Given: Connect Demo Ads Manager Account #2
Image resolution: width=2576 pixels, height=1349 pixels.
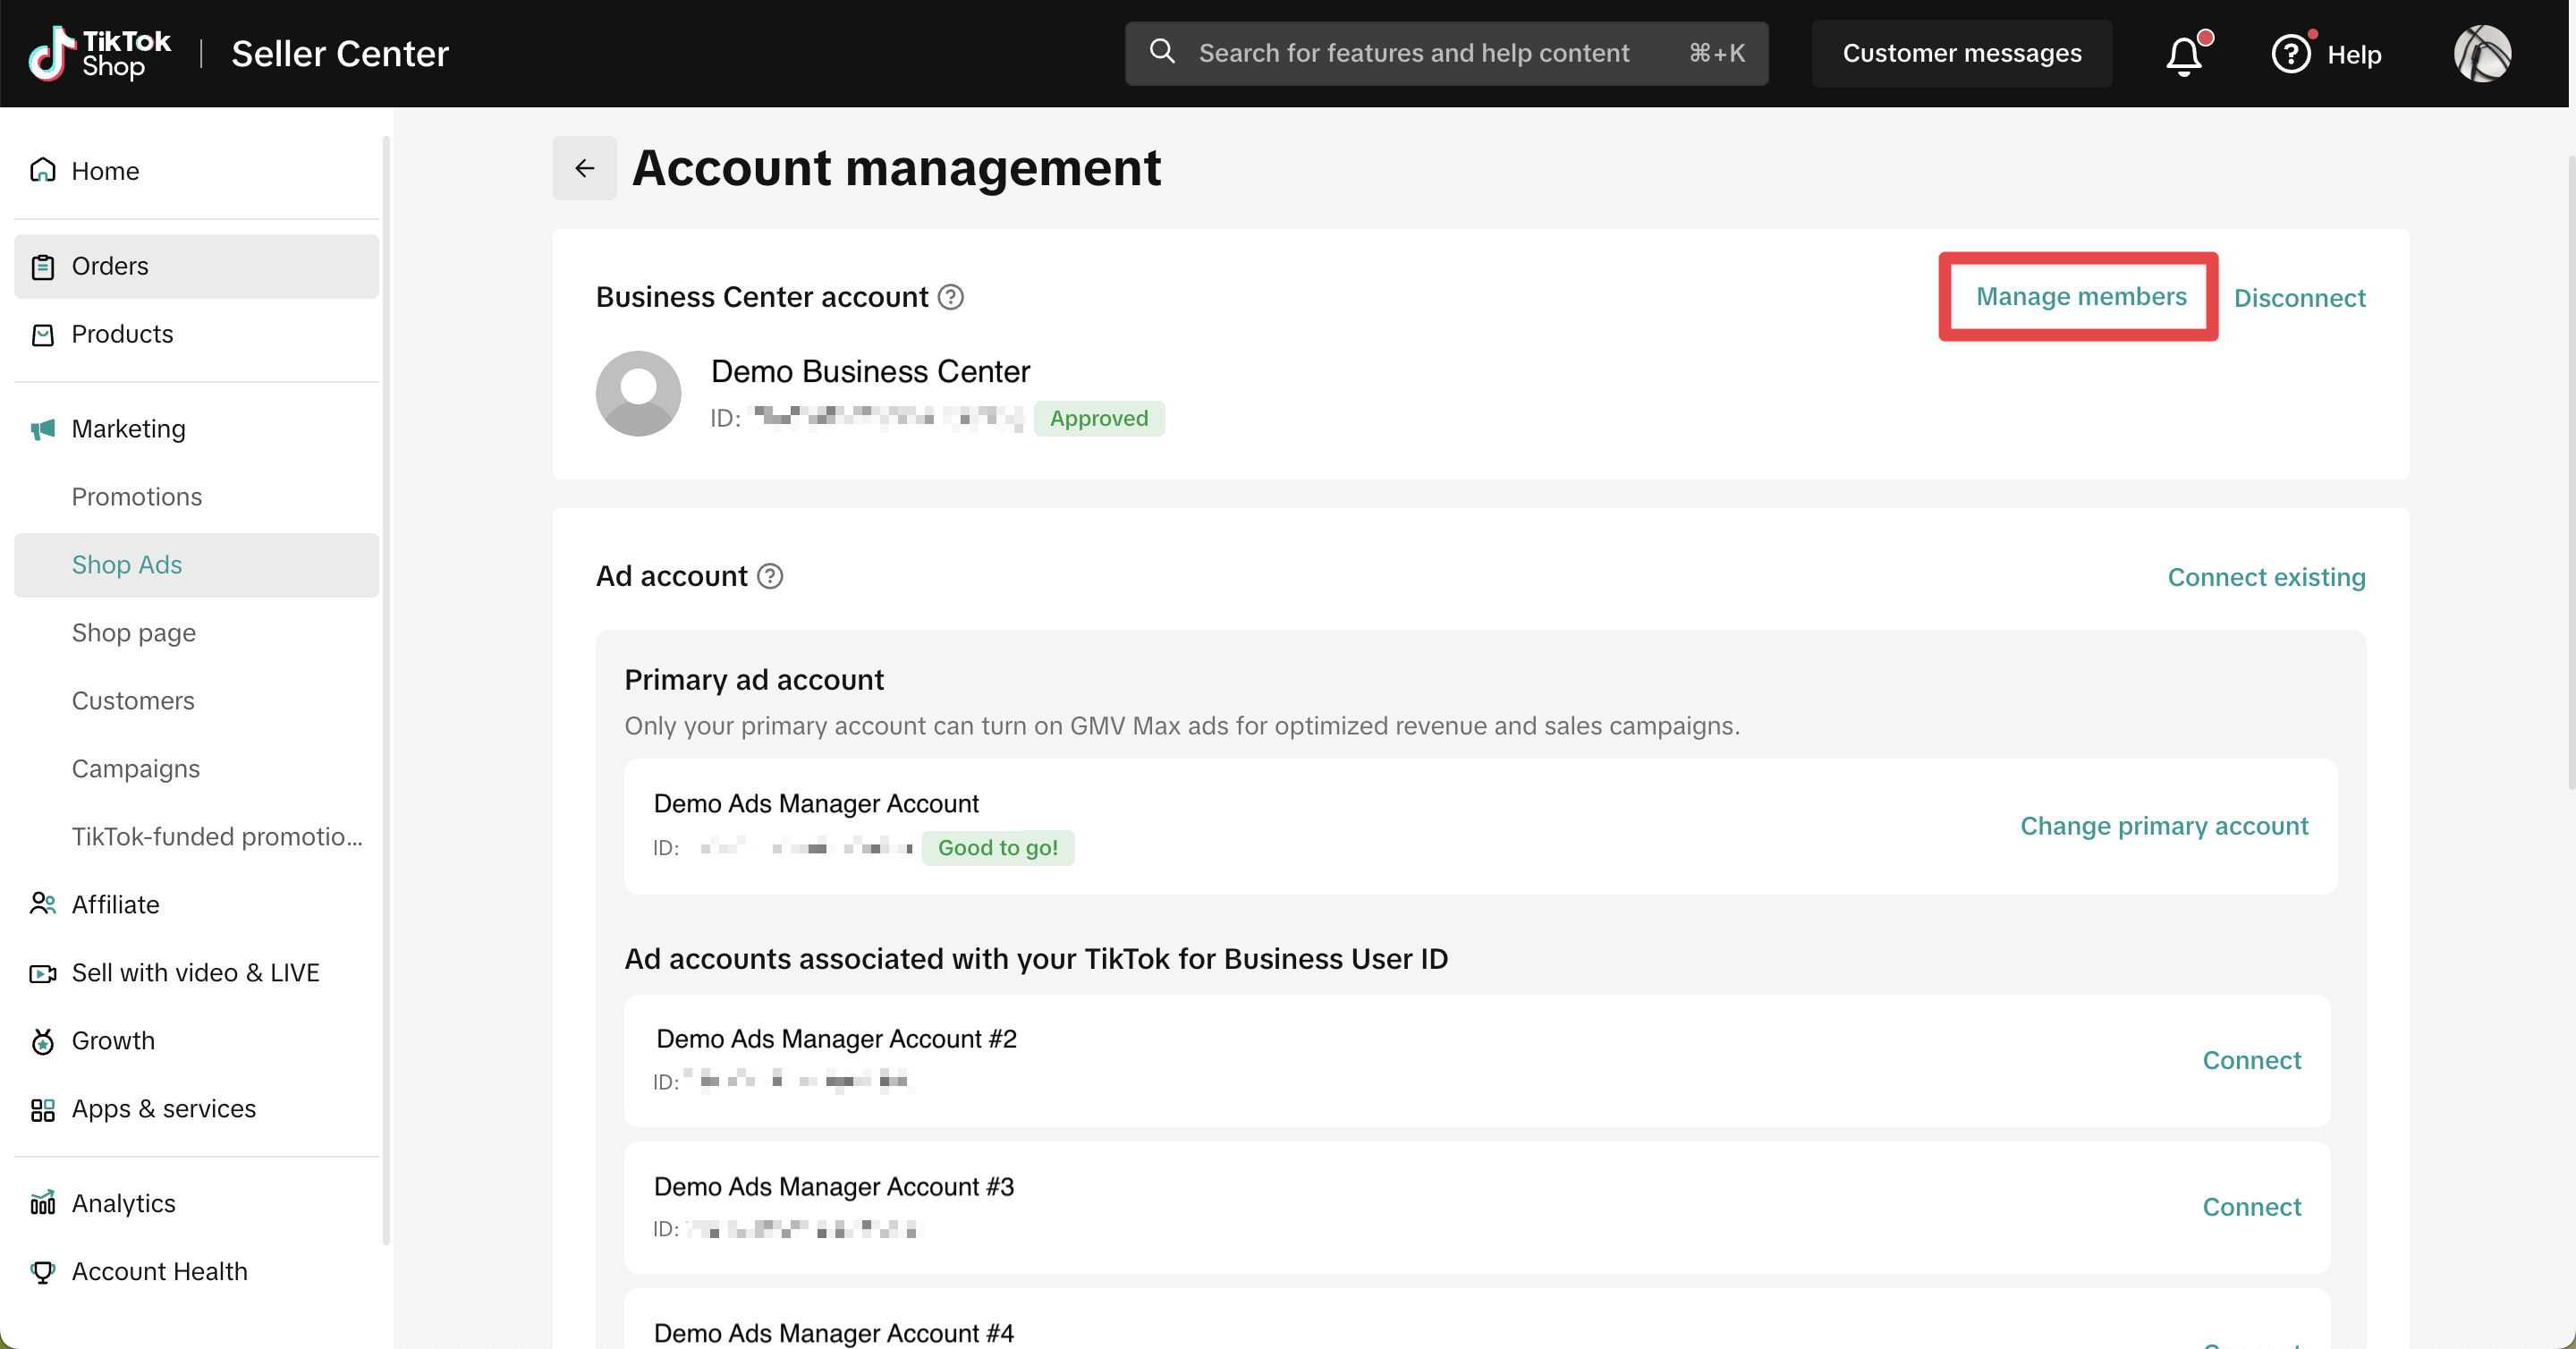Looking at the screenshot, I should 2251,1060.
